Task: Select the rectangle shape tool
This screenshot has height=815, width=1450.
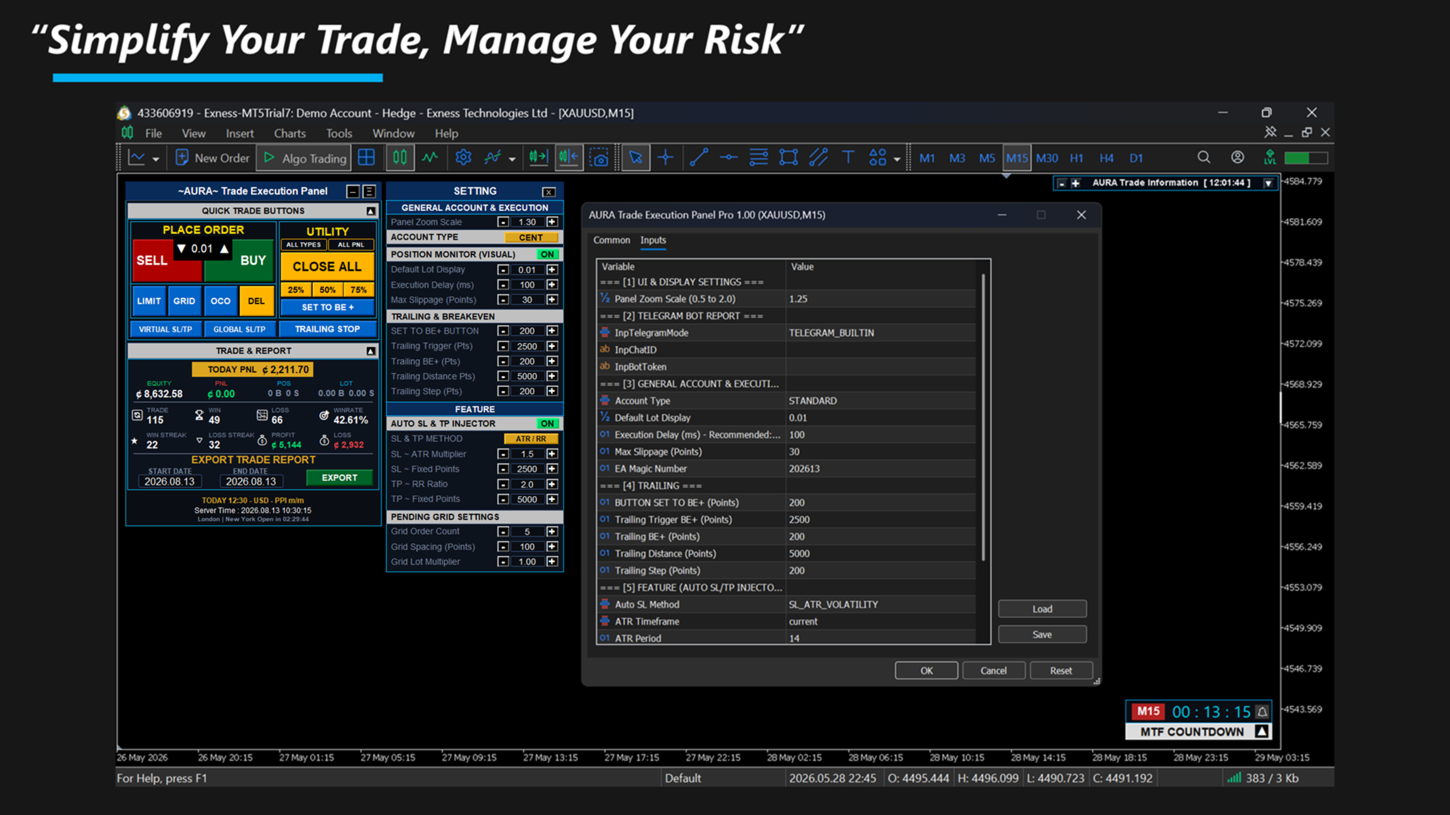Action: coord(789,158)
